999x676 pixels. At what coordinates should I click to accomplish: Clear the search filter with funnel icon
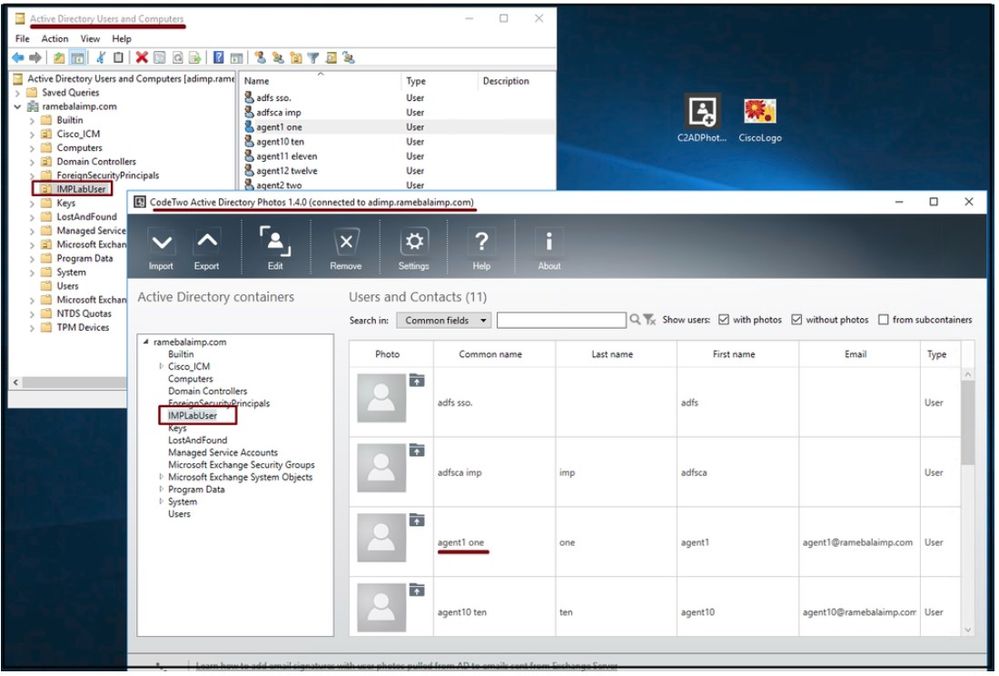coord(649,319)
